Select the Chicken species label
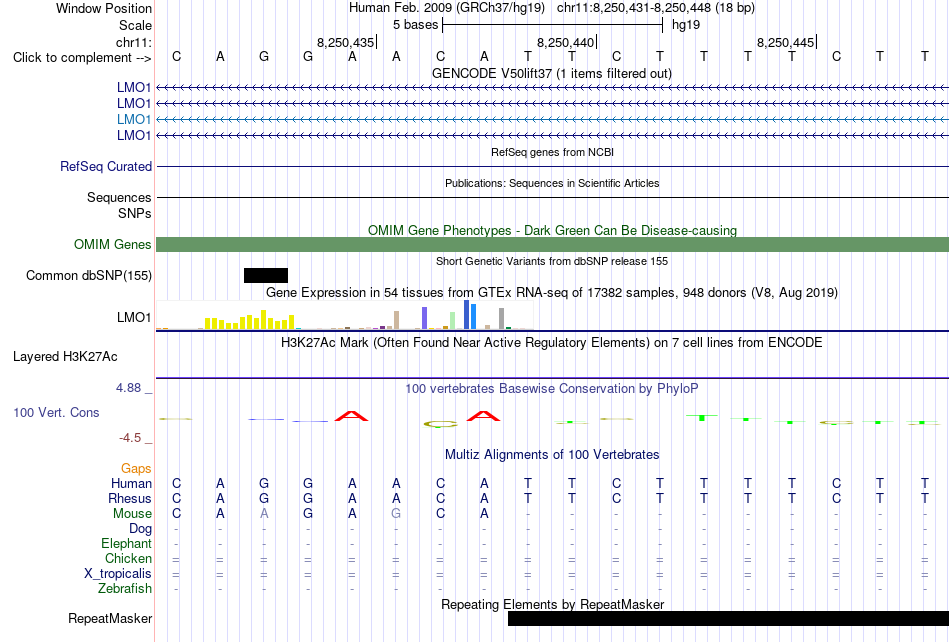The width and height of the screenshot is (950, 642). 128,558
